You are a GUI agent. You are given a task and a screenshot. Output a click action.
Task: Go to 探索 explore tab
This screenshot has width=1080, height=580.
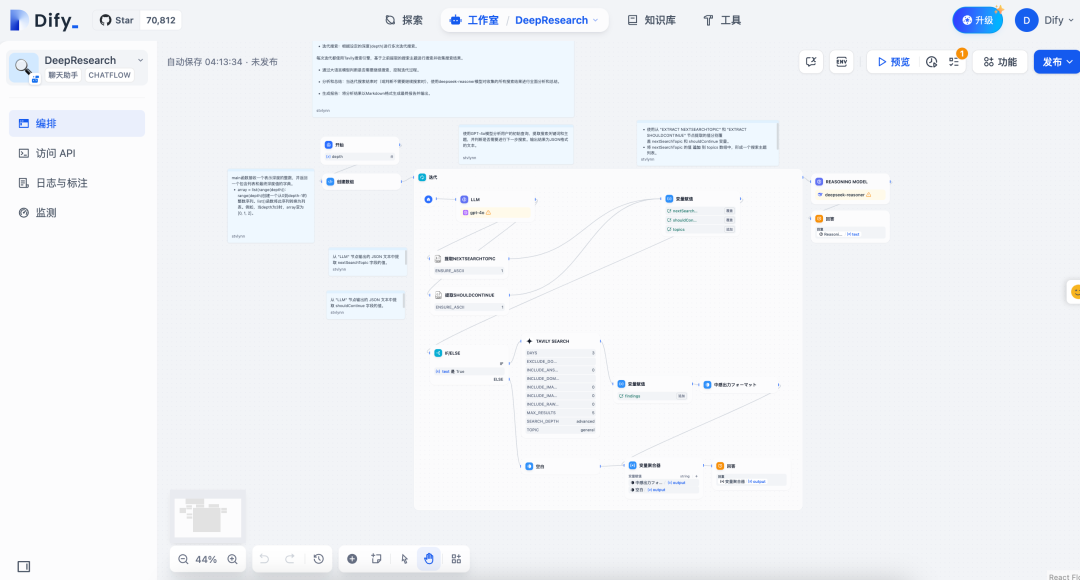point(404,20)
